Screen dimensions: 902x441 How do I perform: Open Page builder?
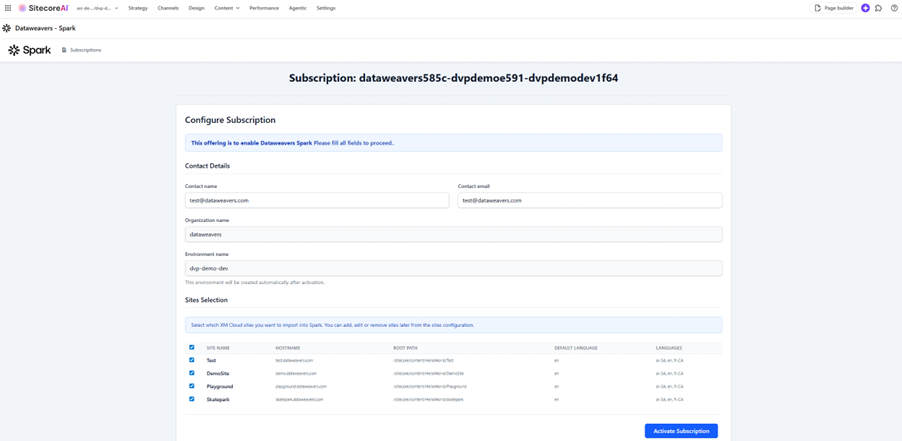tap(833, 8)
